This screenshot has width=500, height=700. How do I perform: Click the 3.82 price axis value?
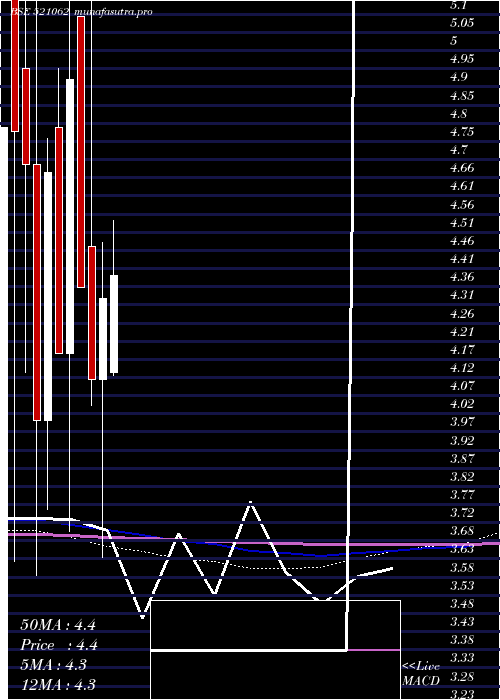coord(462,477)
